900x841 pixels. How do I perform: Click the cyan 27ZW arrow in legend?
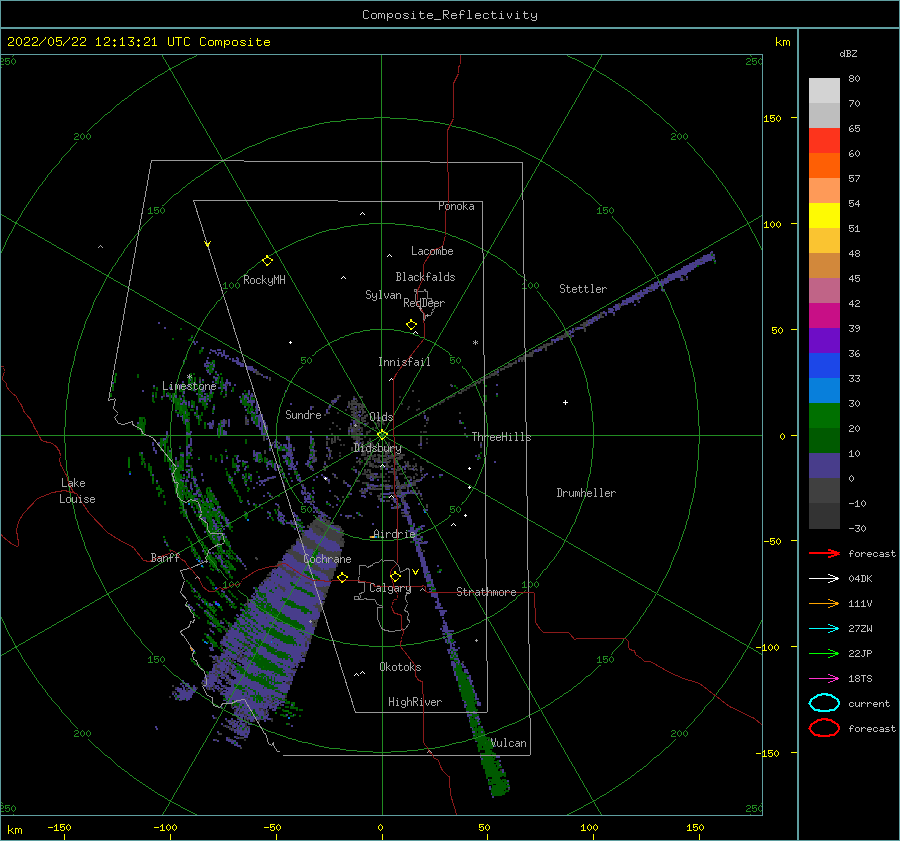click(824, 629)
